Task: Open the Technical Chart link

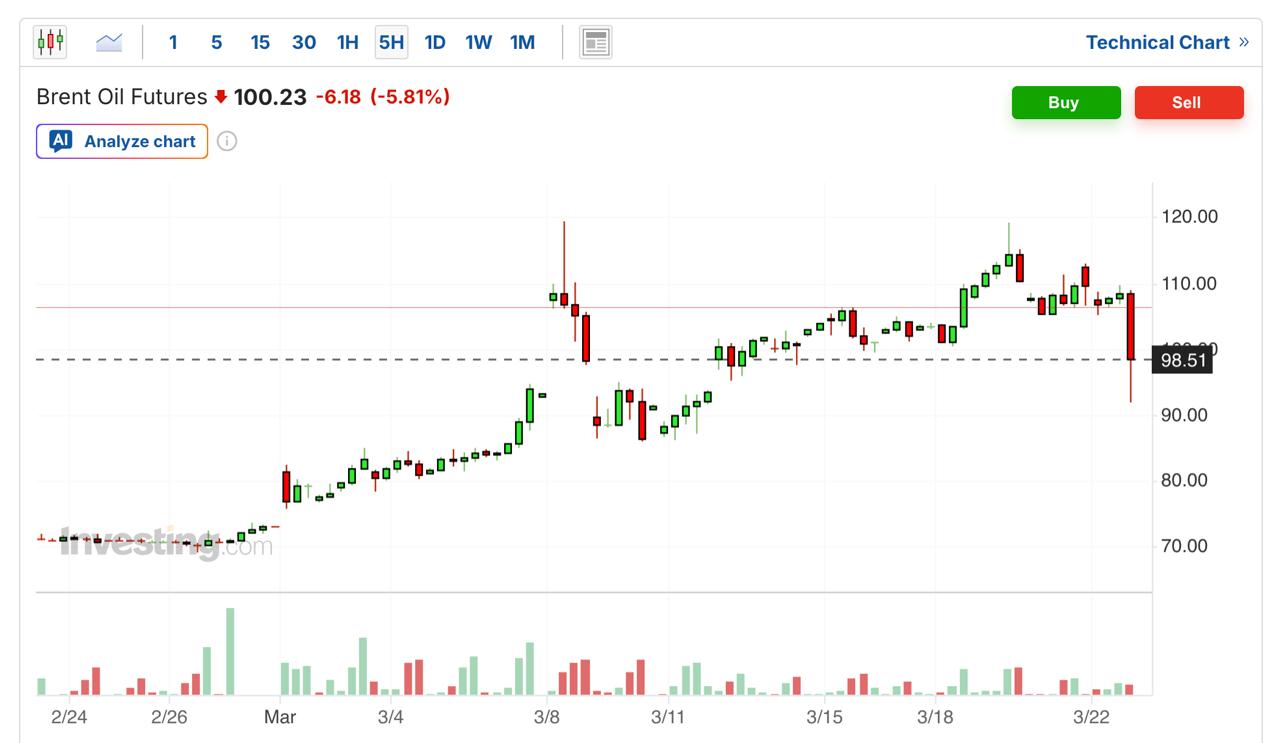Action: coord(1157,42)
